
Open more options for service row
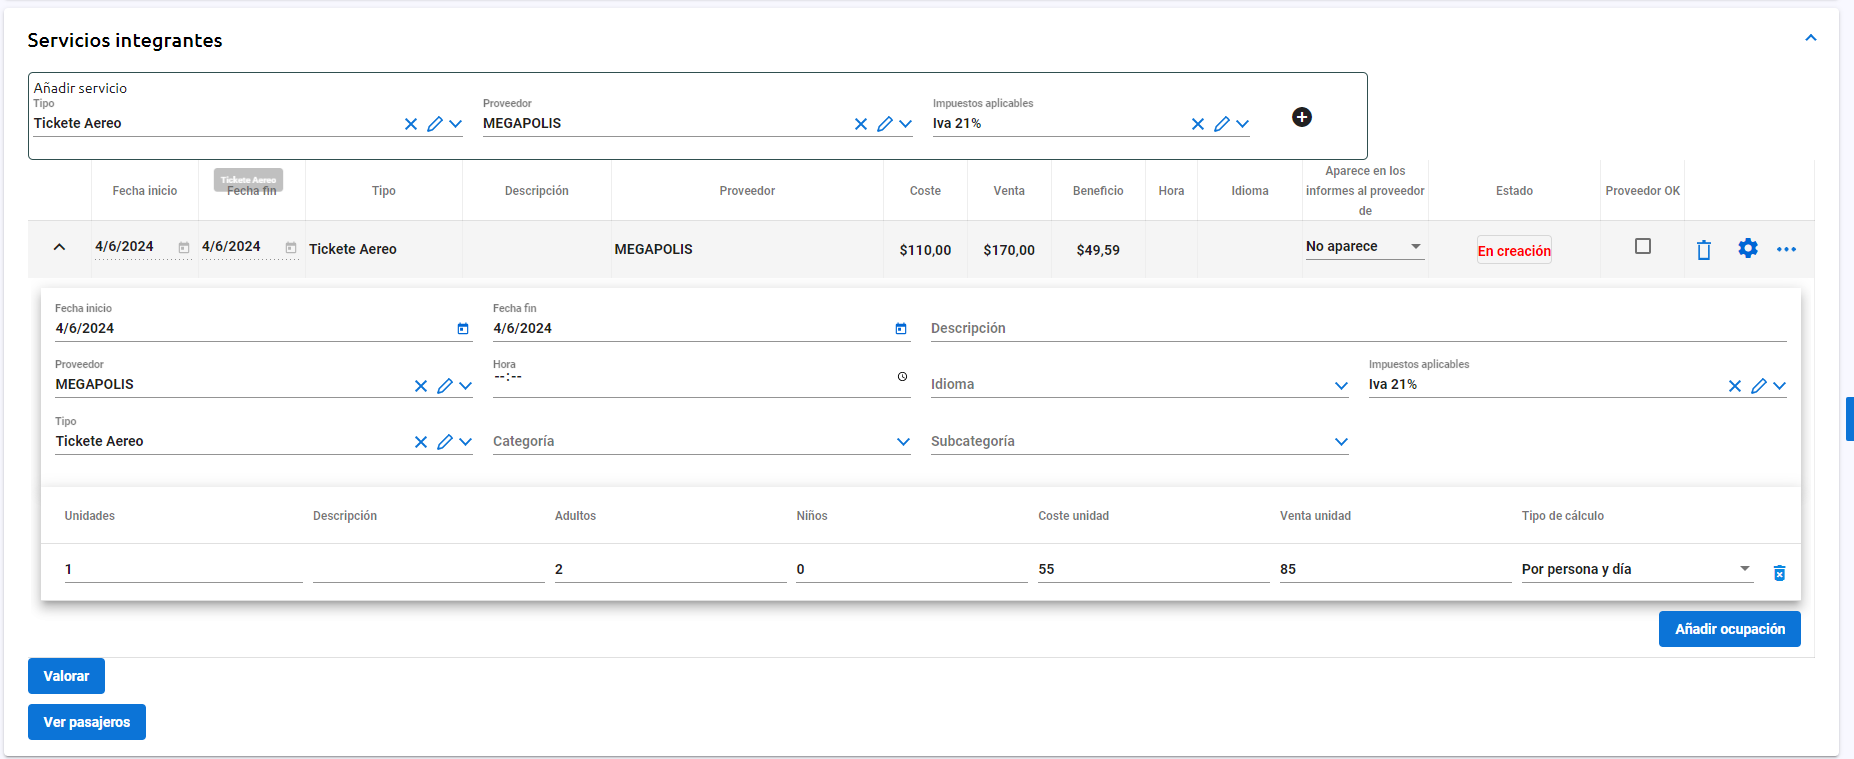click(1786, 249)
